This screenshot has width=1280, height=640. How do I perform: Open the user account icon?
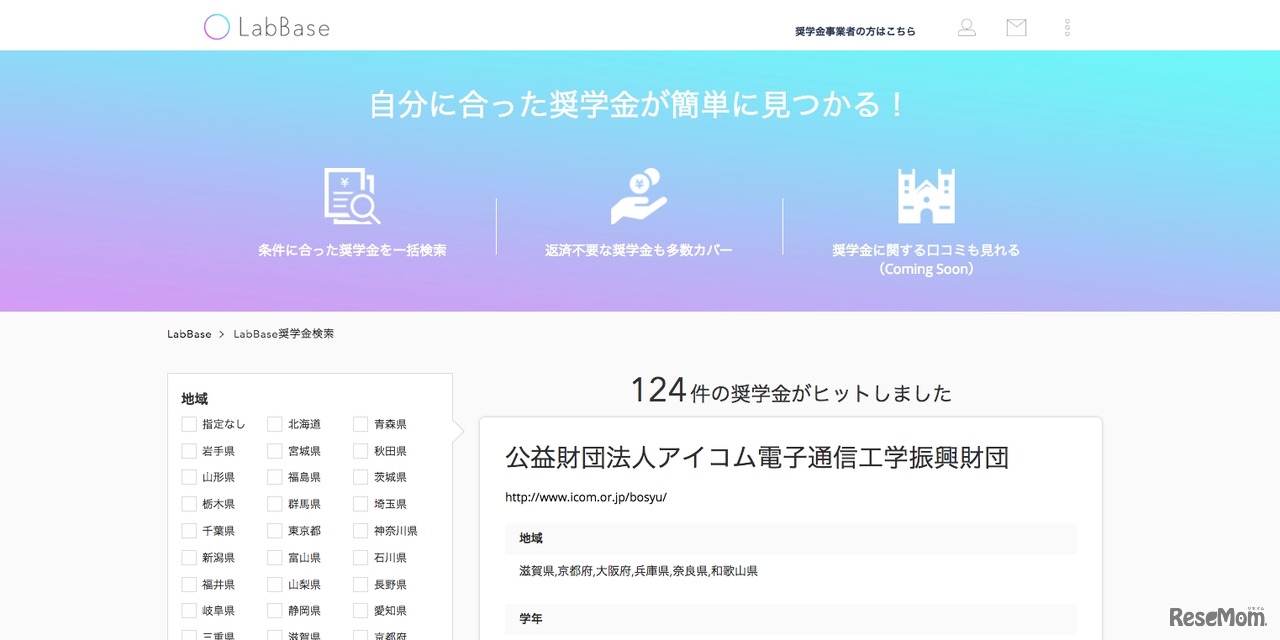click(x=966, y=28)
